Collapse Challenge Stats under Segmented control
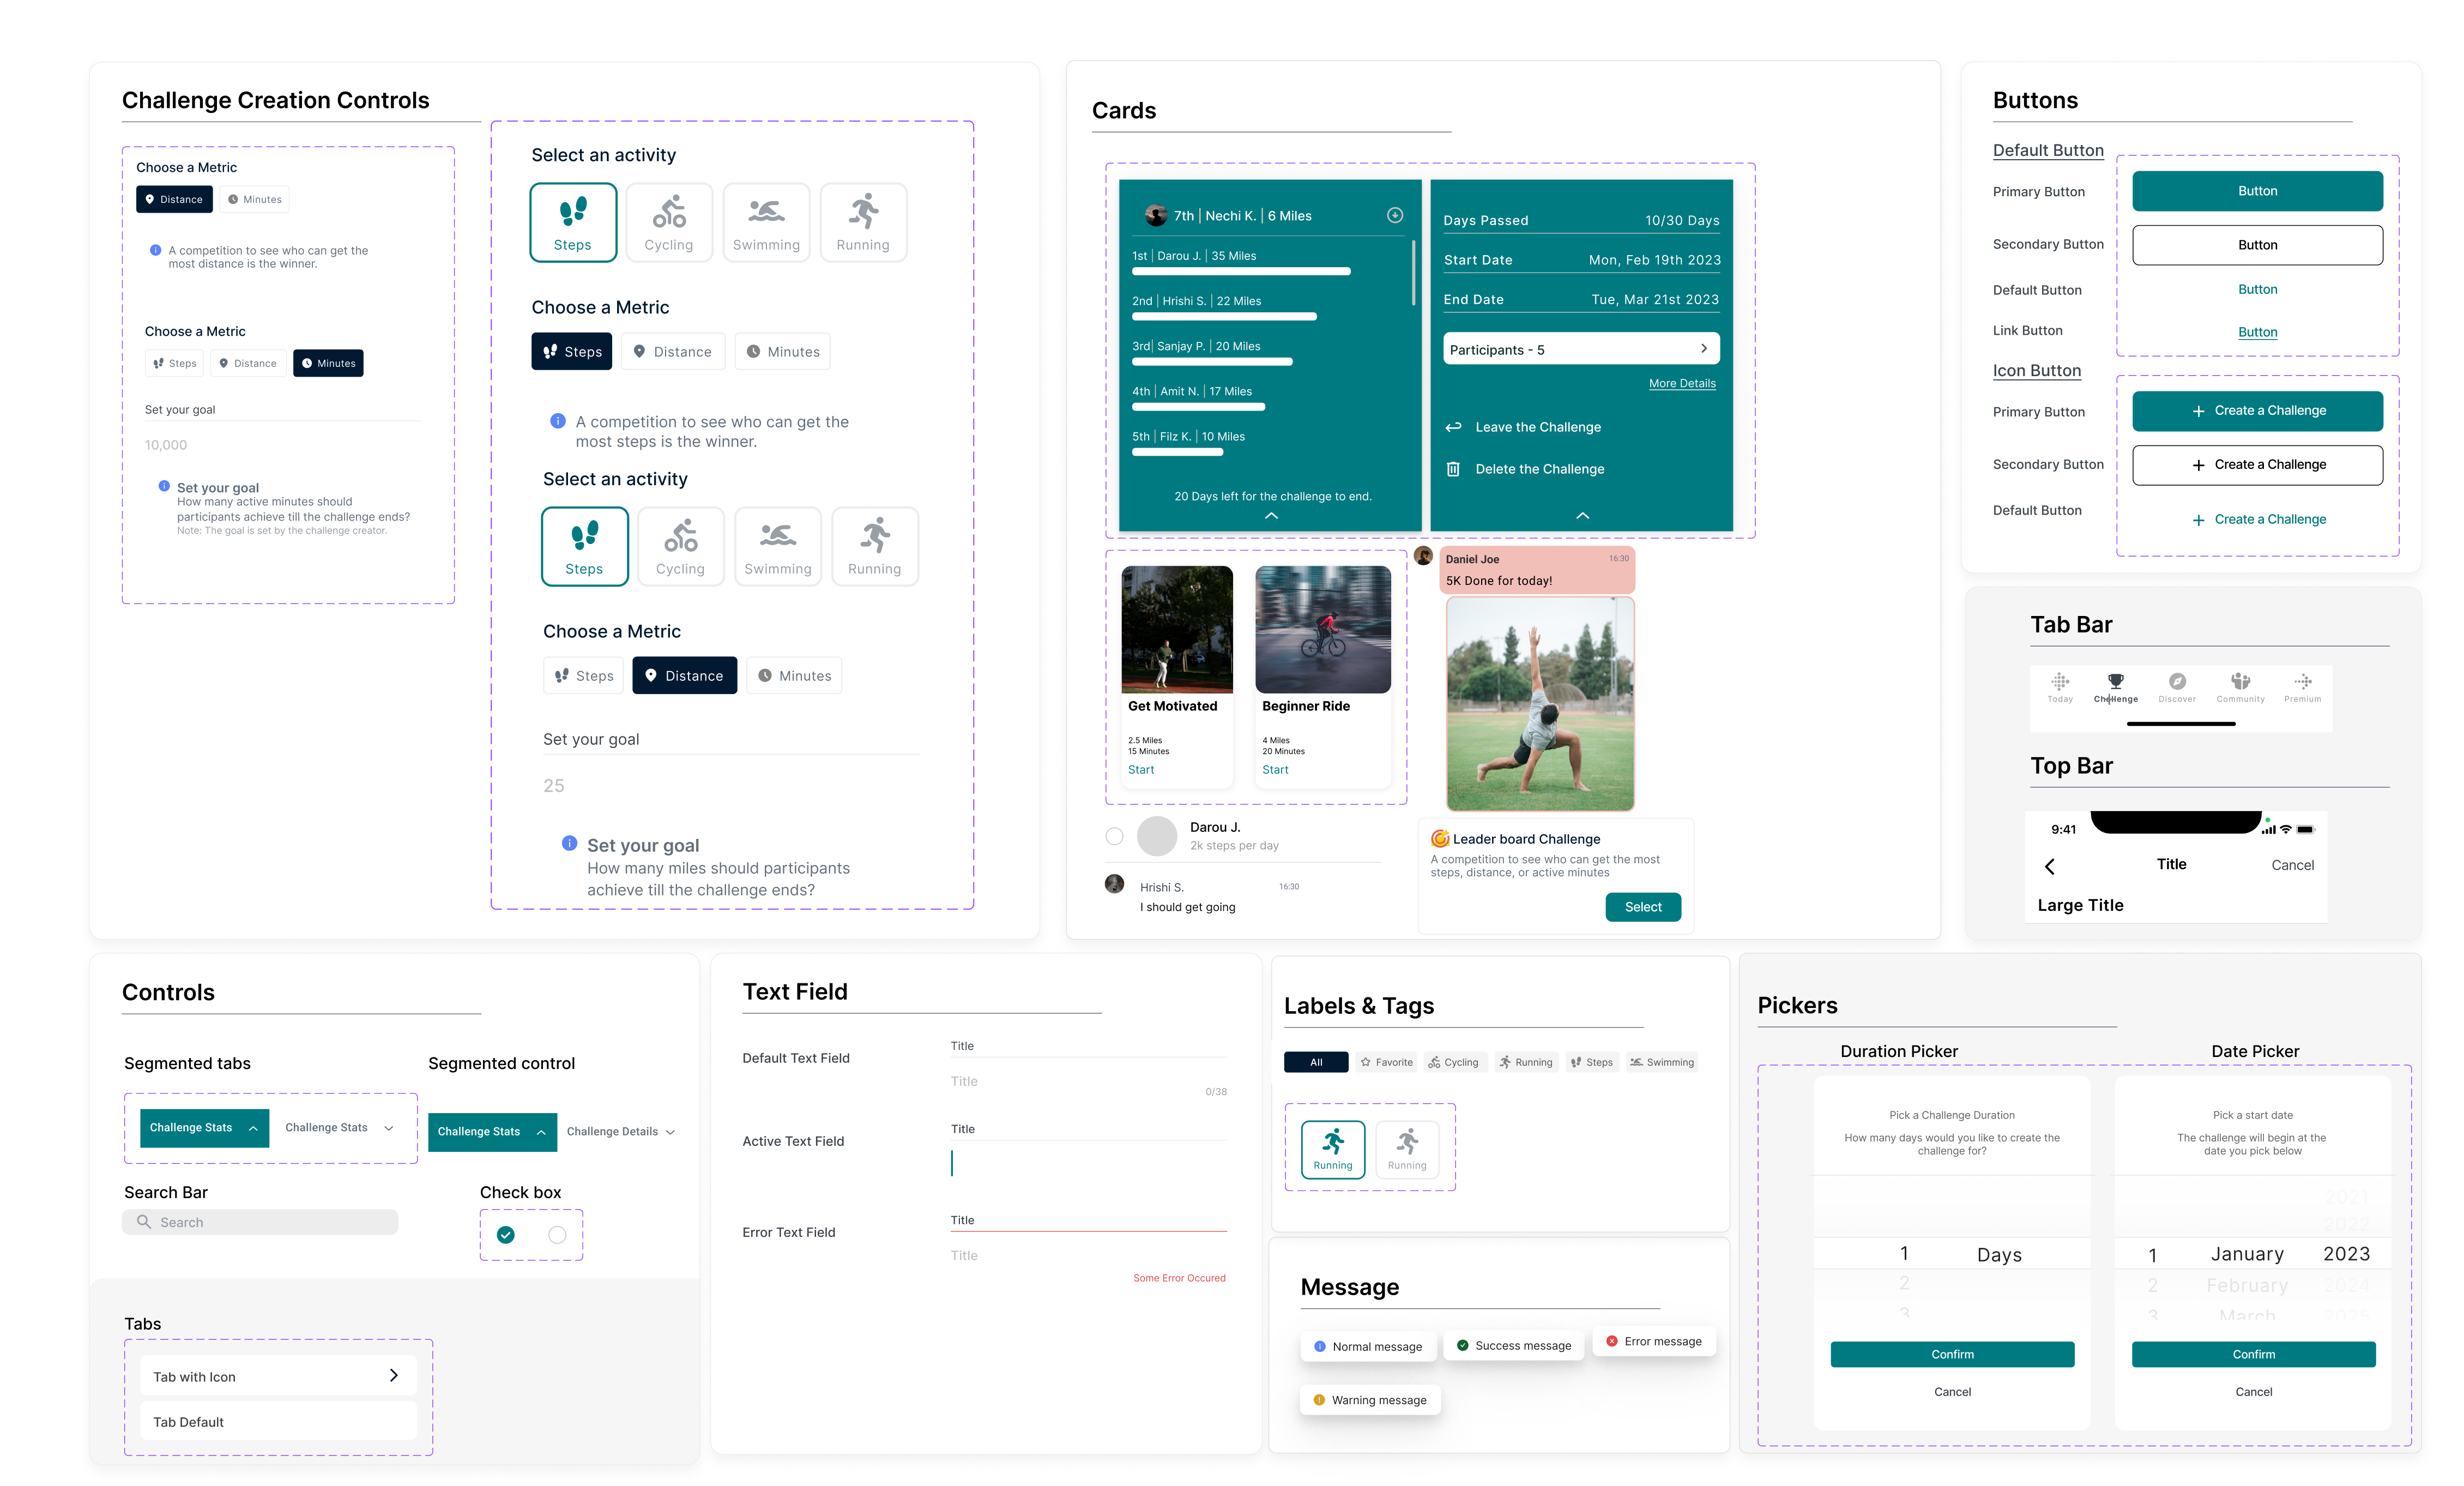 (x=492, y=1131)
